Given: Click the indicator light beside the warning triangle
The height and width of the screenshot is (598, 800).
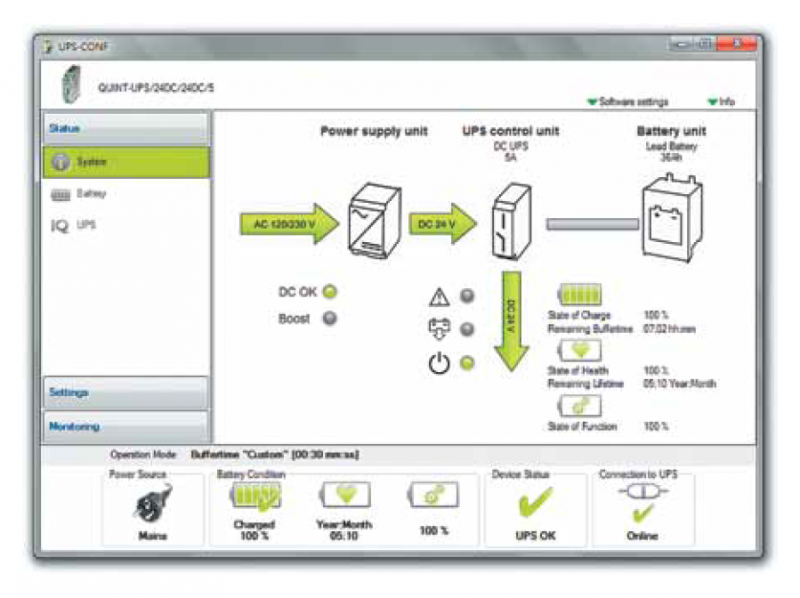Looking at the screenshot, I should (x=467, y=296).
